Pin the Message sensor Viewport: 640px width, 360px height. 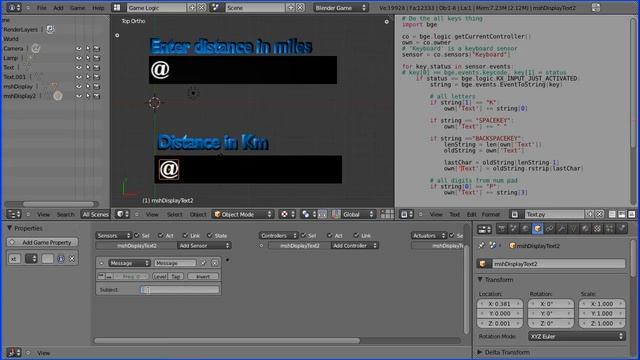point(203,263)
